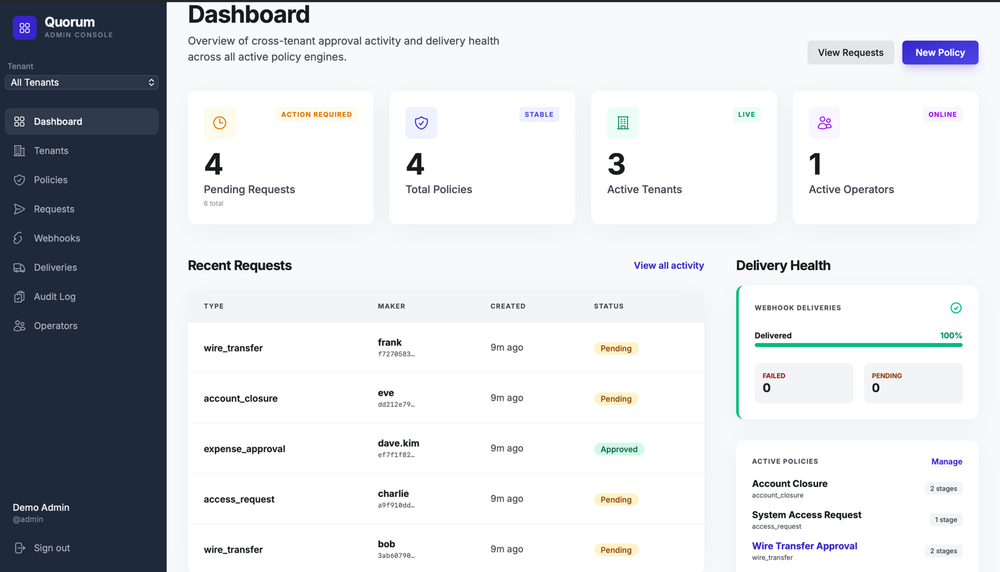Click the shield icon on Total Policies card
Screen dimensions: 1000x572
click(x=421, y=123)
